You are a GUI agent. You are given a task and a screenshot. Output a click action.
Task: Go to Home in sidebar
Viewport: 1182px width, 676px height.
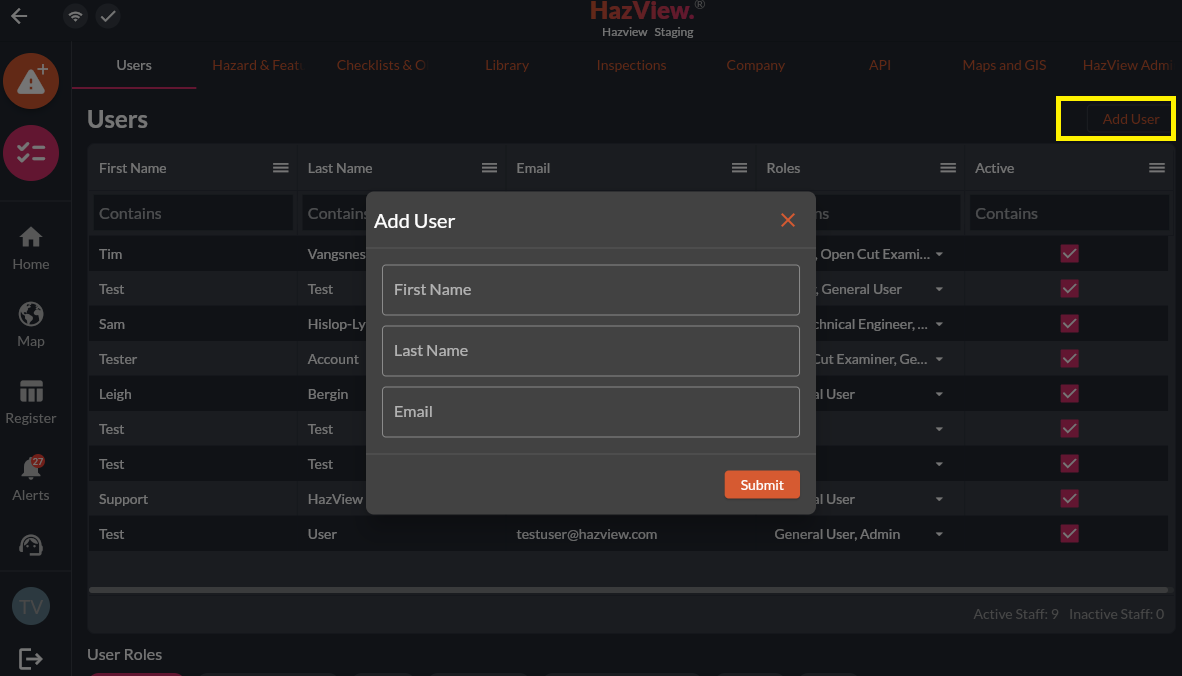(x=31, y=248)
